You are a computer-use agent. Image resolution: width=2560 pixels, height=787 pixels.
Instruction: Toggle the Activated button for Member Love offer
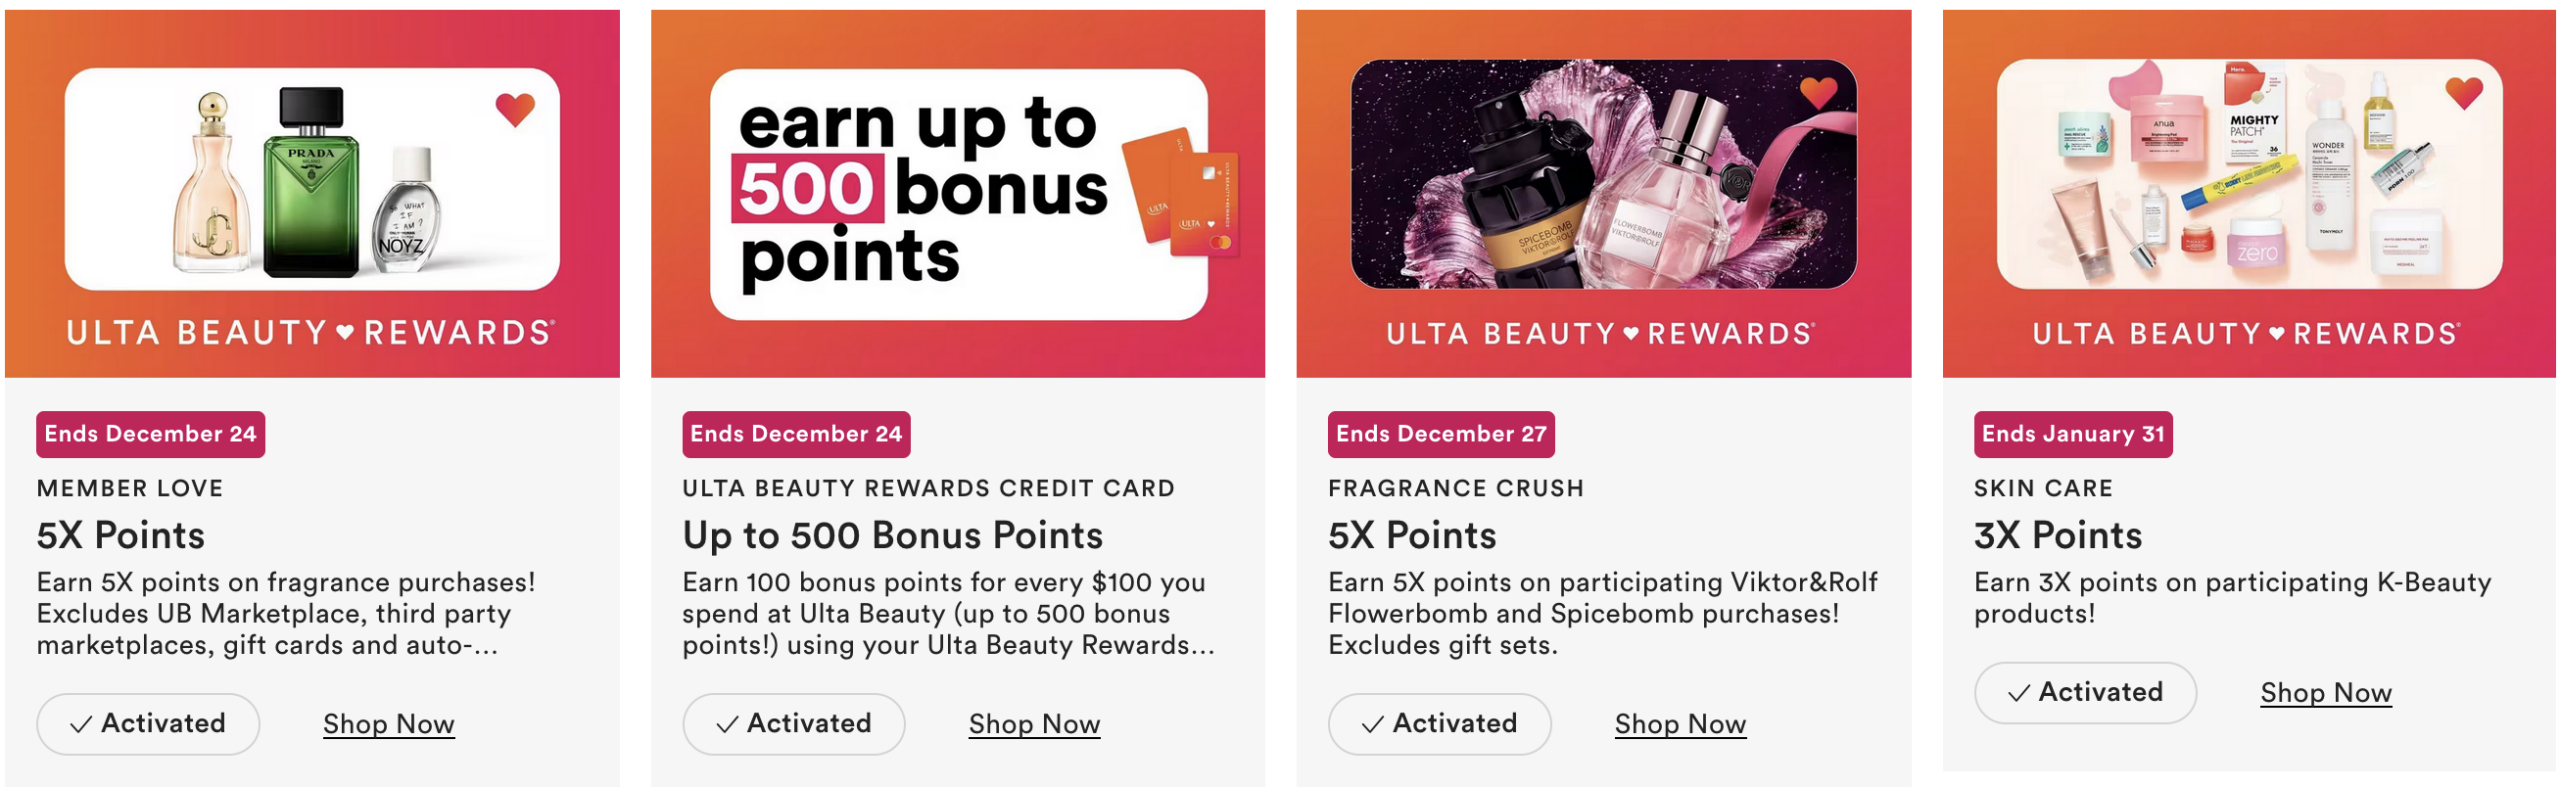[x=148, y=723]
